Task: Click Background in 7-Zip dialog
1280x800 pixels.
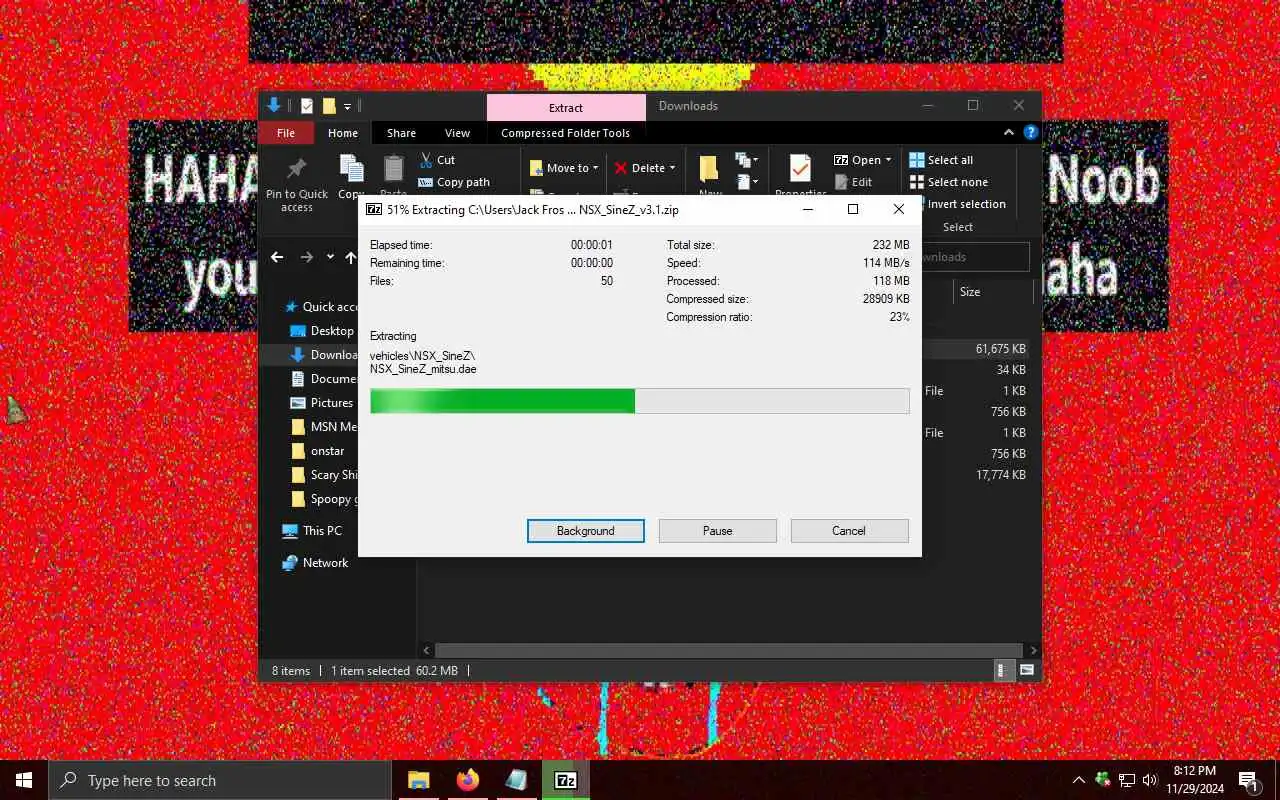Action: (x=585, y=531)
